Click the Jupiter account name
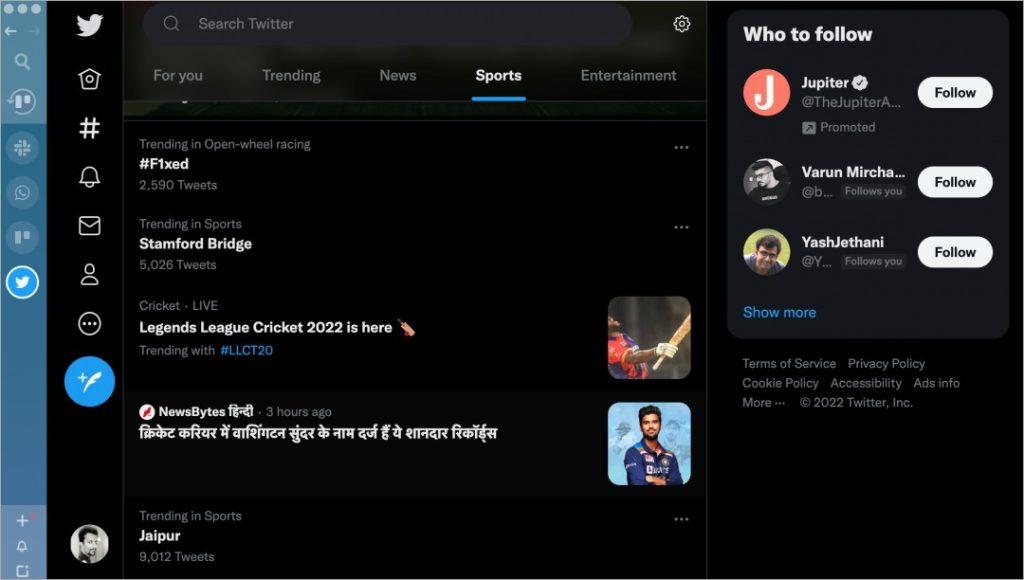The image size is (1024, 580). click(x=825, y=83)
